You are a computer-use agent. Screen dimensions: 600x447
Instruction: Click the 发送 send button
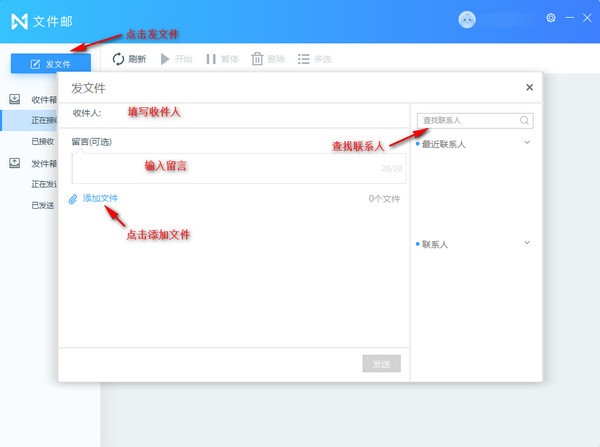click(x=381, y=364)
